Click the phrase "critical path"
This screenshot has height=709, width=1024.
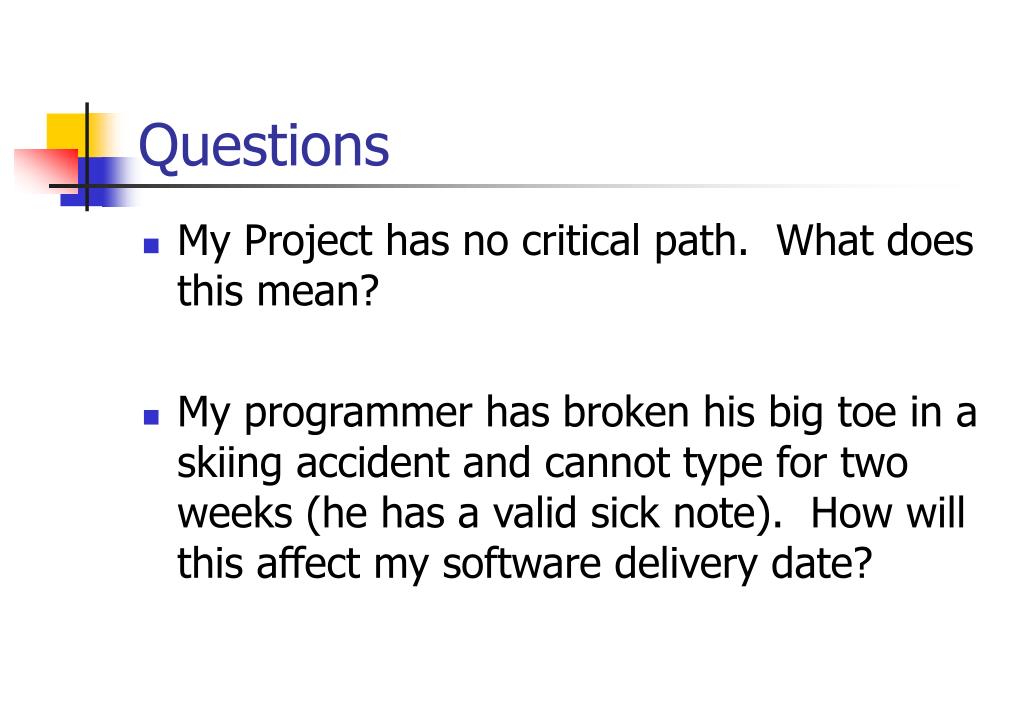click(633, 242)
